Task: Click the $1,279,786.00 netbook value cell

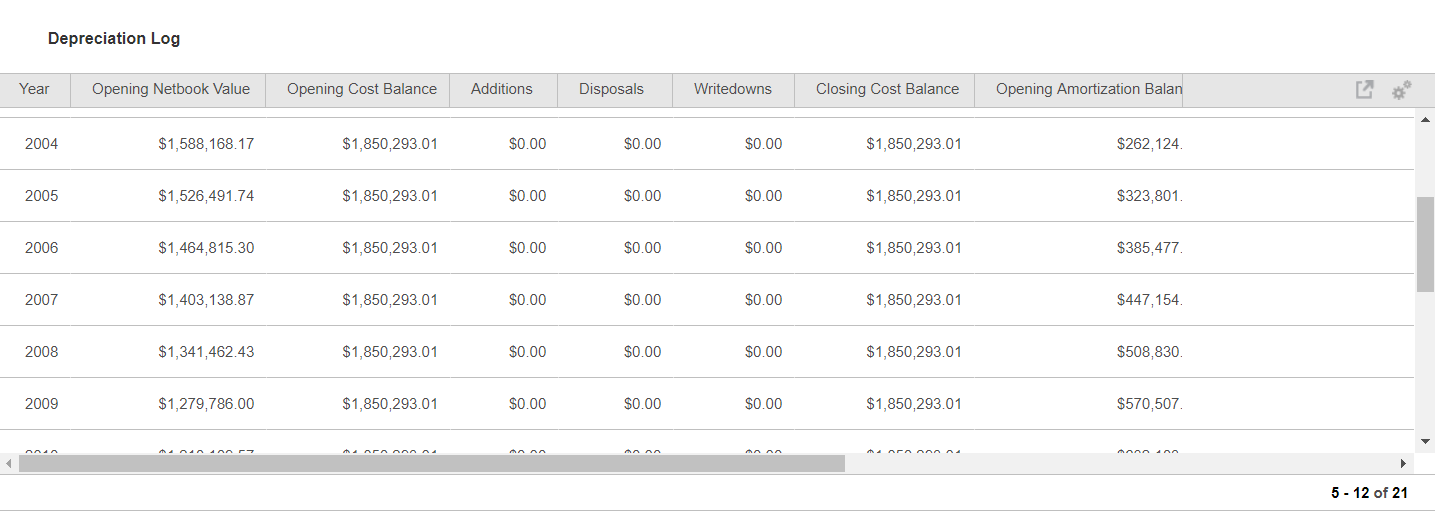Action: pyautogui.click(x=206, y=404)
